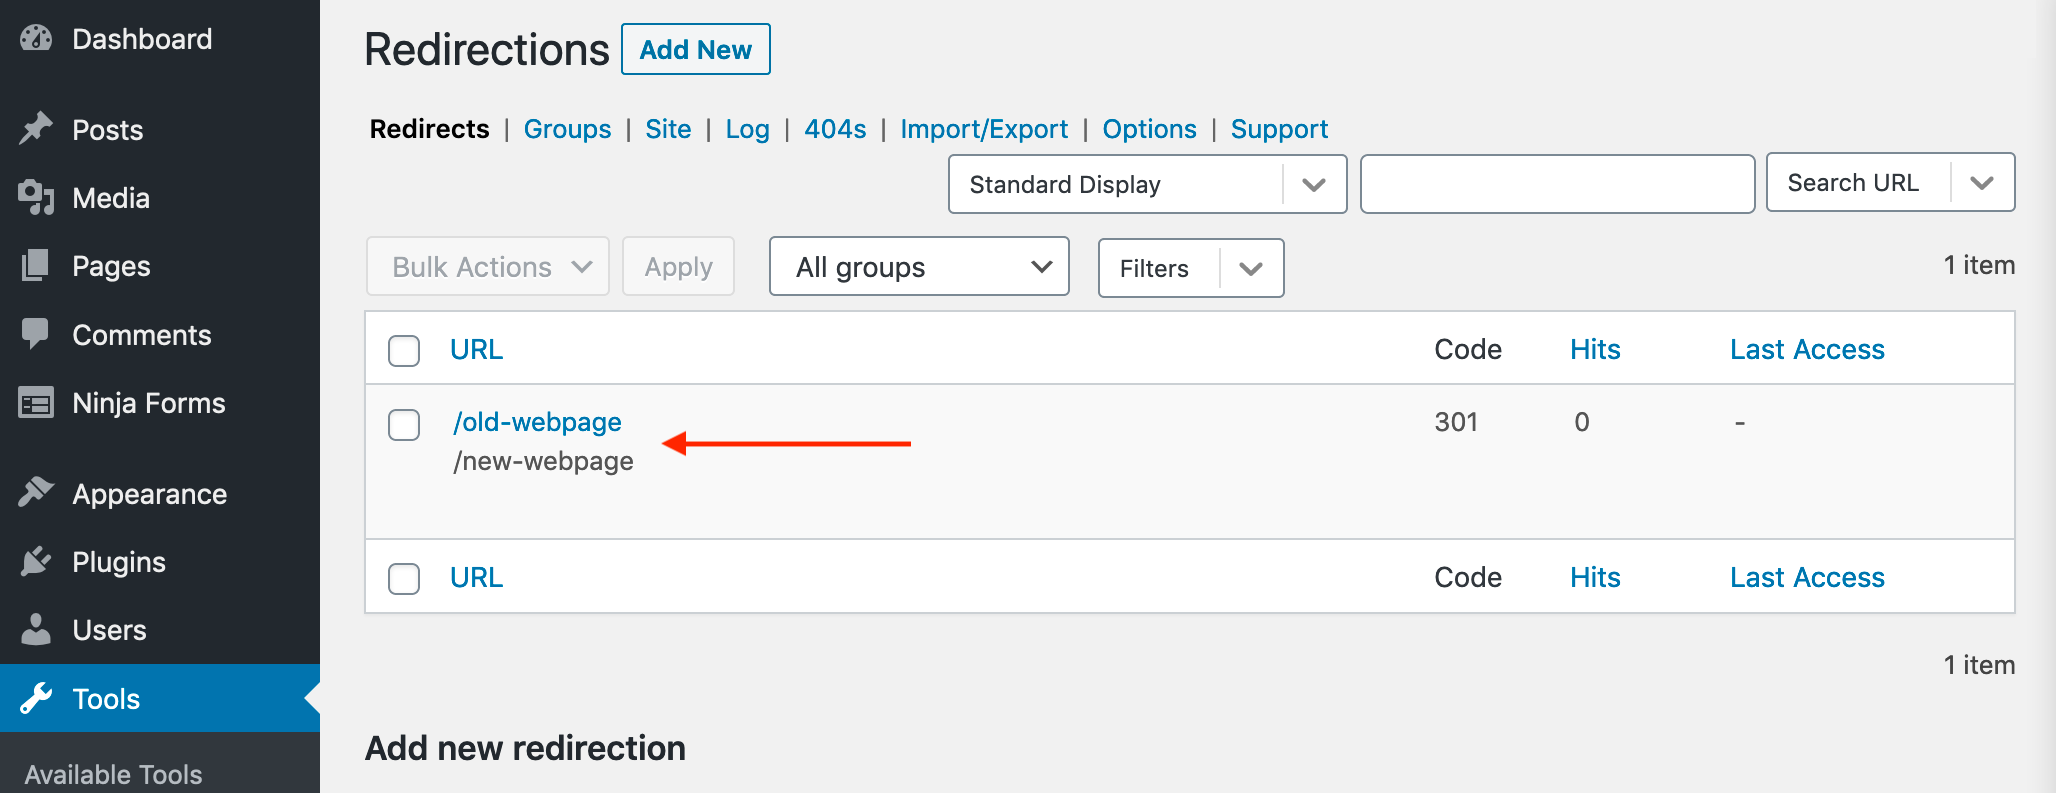Focus the search URL text field
This screenshot has width=2056, height=793.
coord(1557,184)
